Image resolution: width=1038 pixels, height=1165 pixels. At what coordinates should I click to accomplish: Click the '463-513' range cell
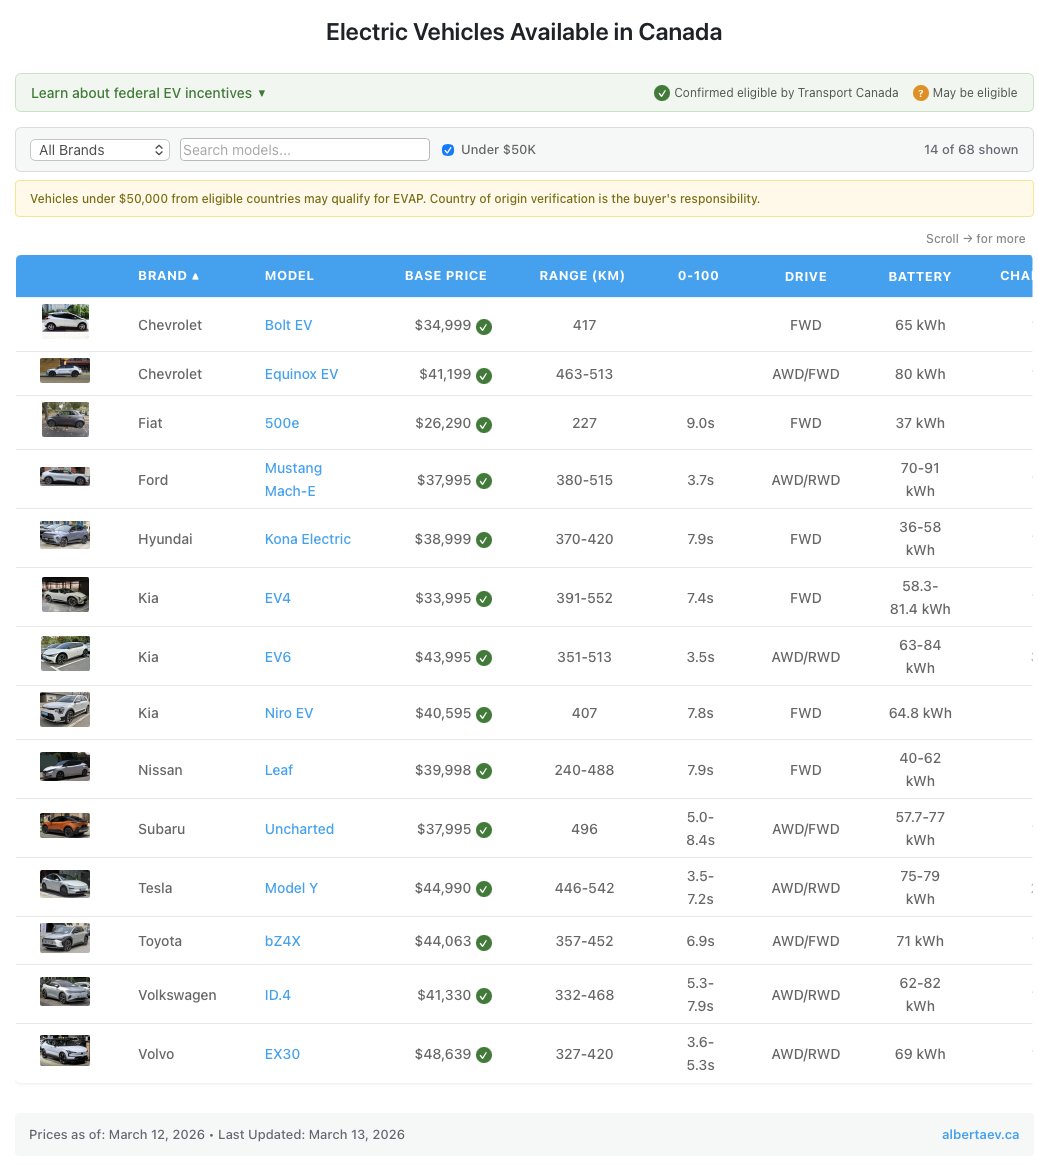click(x=584, y=374)
